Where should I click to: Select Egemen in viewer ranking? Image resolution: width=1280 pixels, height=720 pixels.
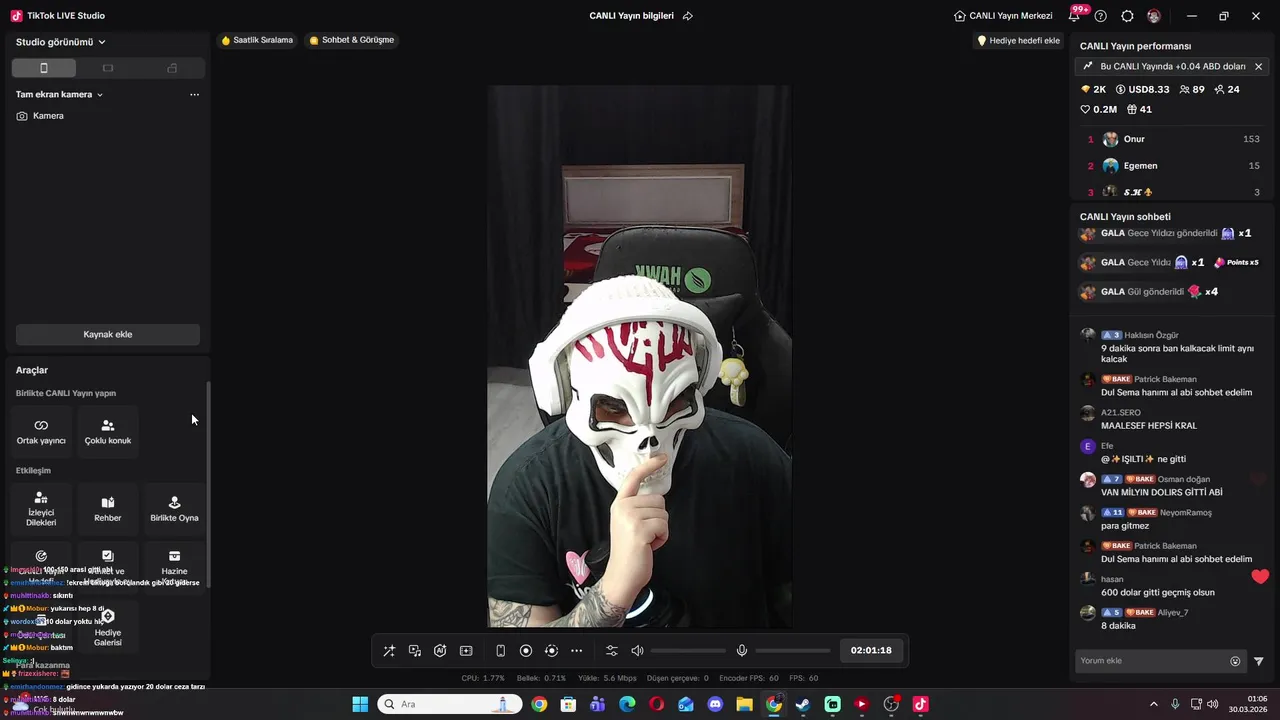[1171, 166]
